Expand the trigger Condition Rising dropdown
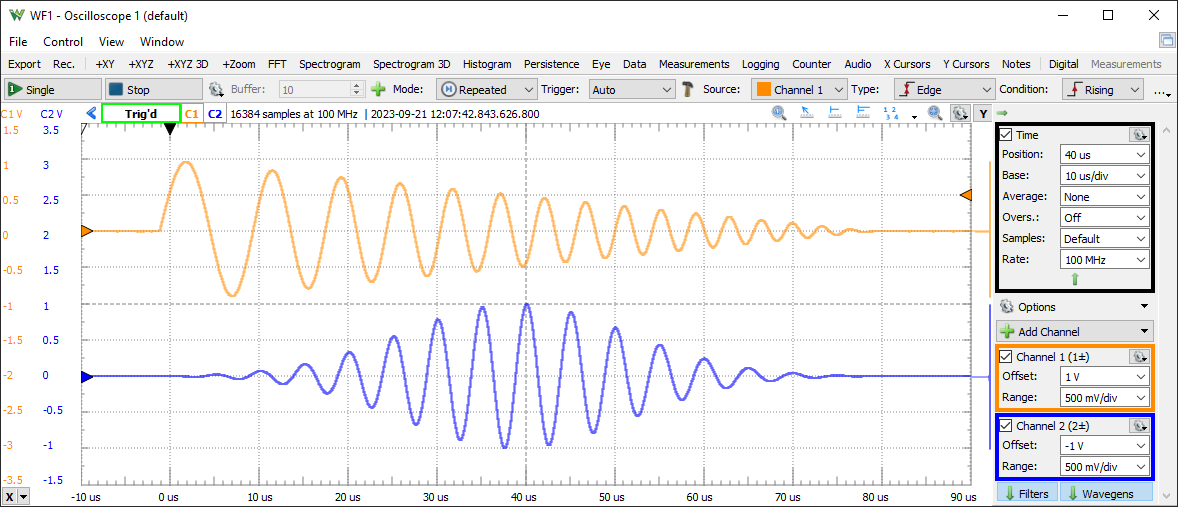Screen dimensions: 1178x507 [1103, 89]
